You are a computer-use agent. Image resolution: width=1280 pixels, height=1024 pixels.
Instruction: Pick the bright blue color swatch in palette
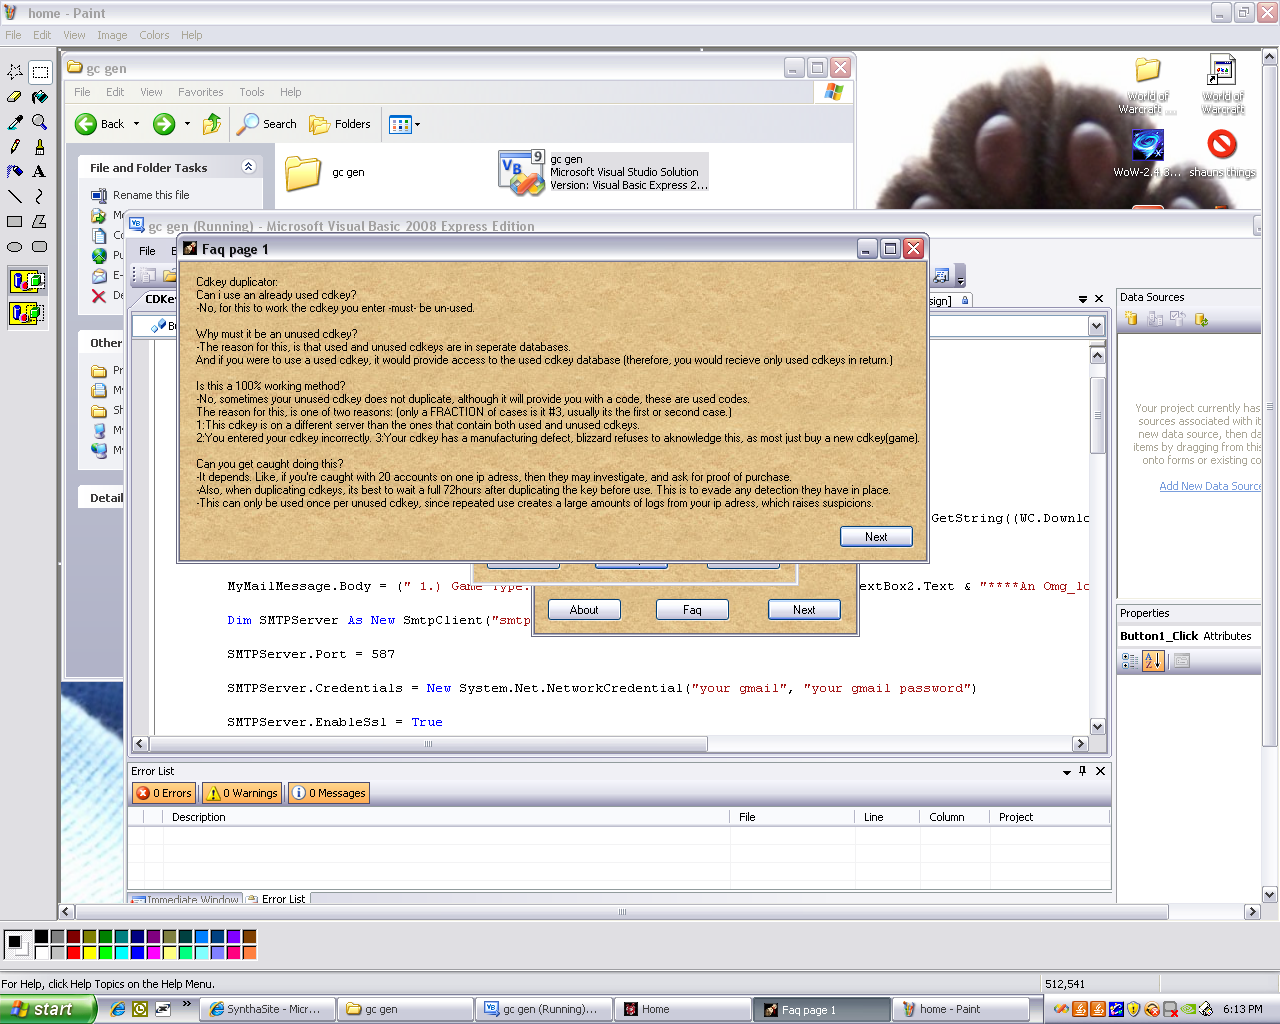pos(138,952)
